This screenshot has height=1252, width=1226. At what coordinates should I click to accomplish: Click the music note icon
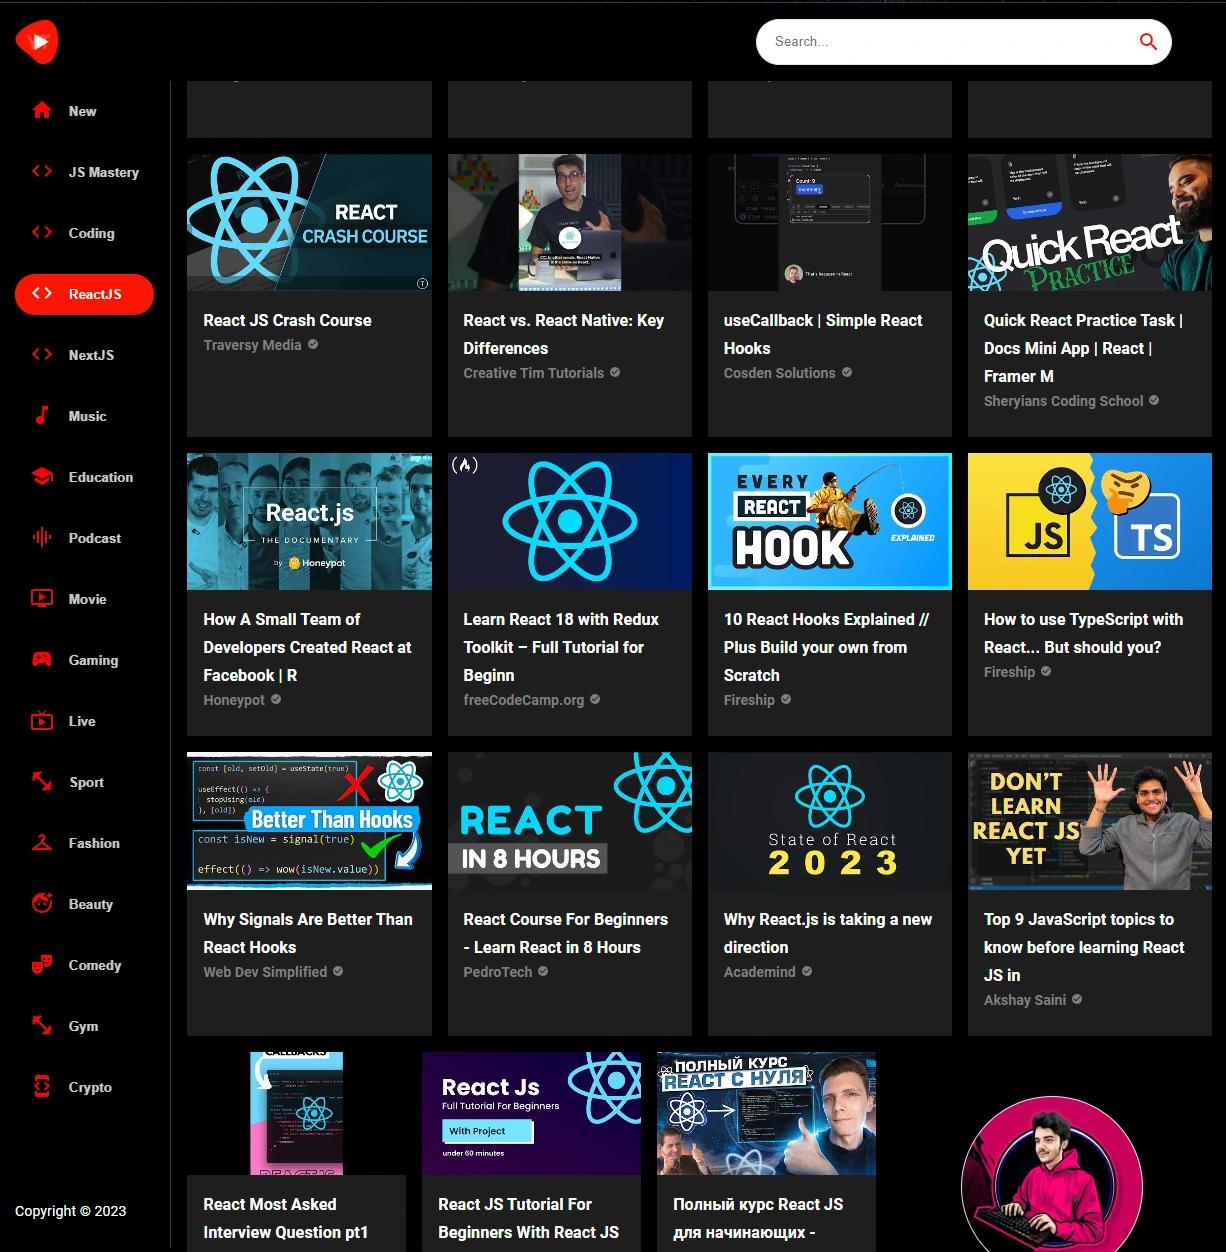(x=42, y=416)
